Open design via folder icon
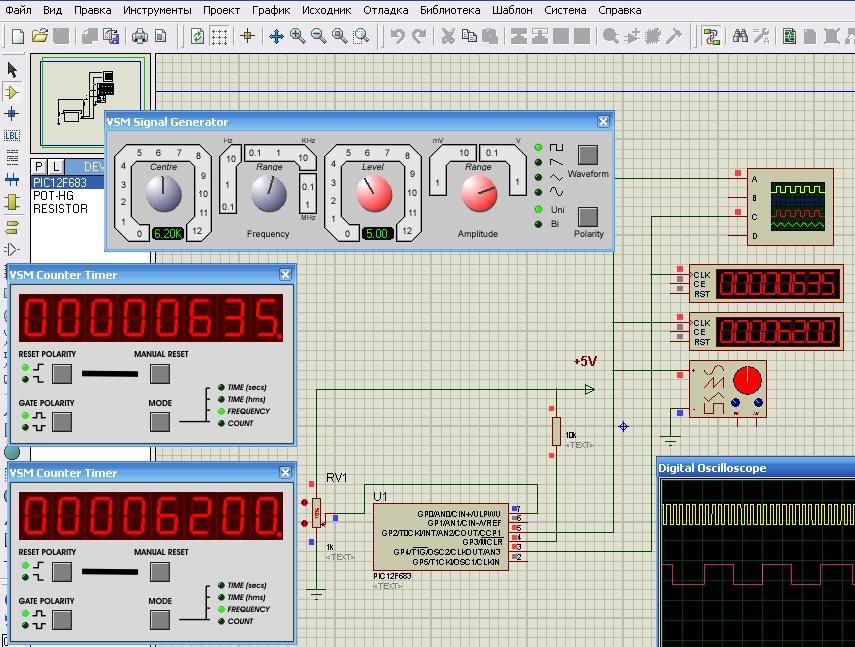855x647 pixels. coord(39,37)
